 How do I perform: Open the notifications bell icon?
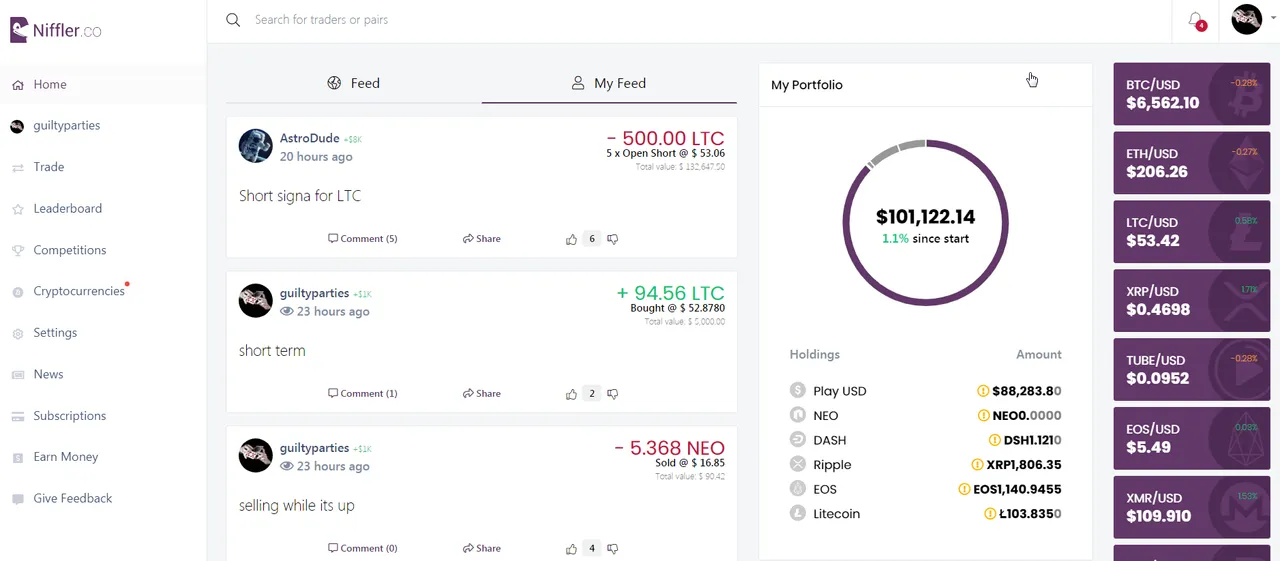[x=1195, y=20]
